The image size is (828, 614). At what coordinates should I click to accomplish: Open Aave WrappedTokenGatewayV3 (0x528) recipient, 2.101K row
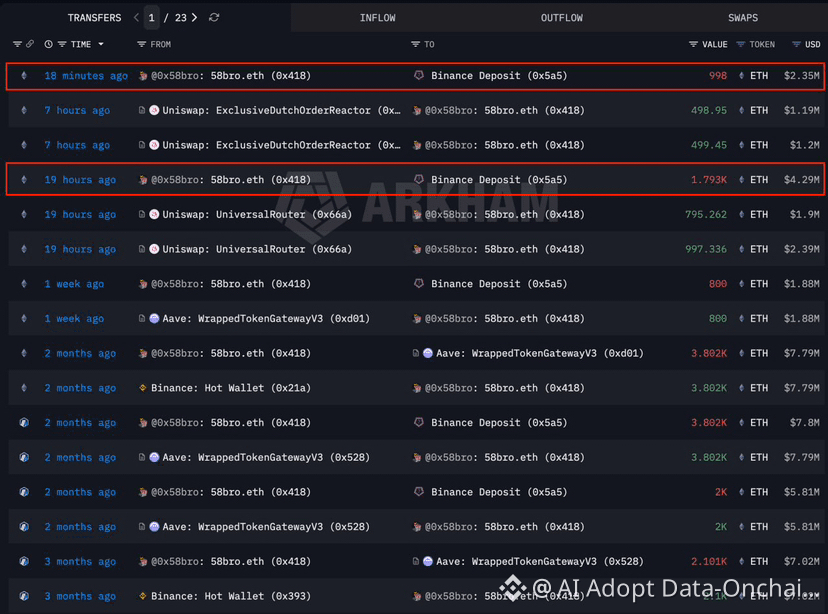click(540, 562)
